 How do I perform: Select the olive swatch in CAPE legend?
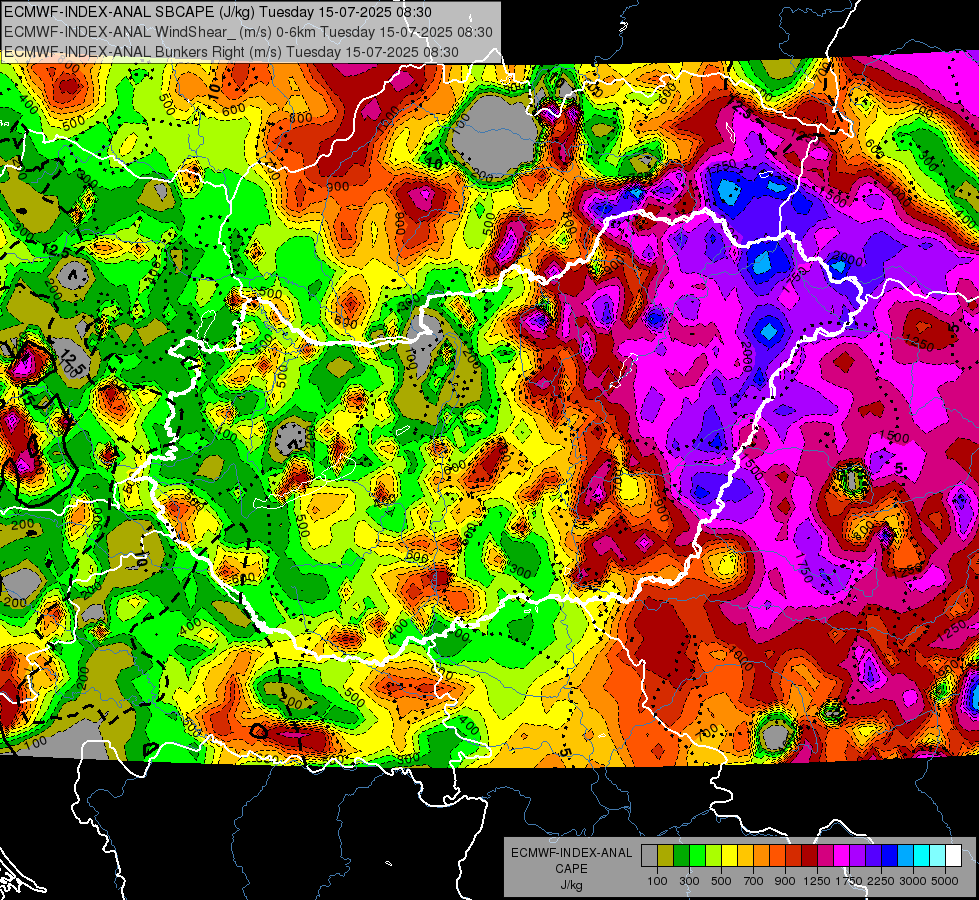click(666, 856)
